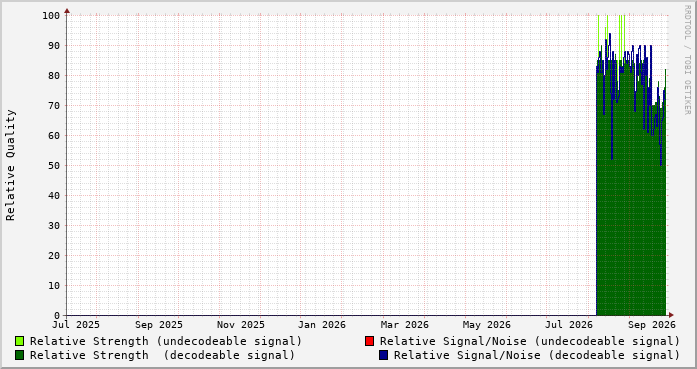Click the Relative Strength (undecodeable signal) legend text
Image resolution: width=697 pixels, height=369 pixels.
166,341
